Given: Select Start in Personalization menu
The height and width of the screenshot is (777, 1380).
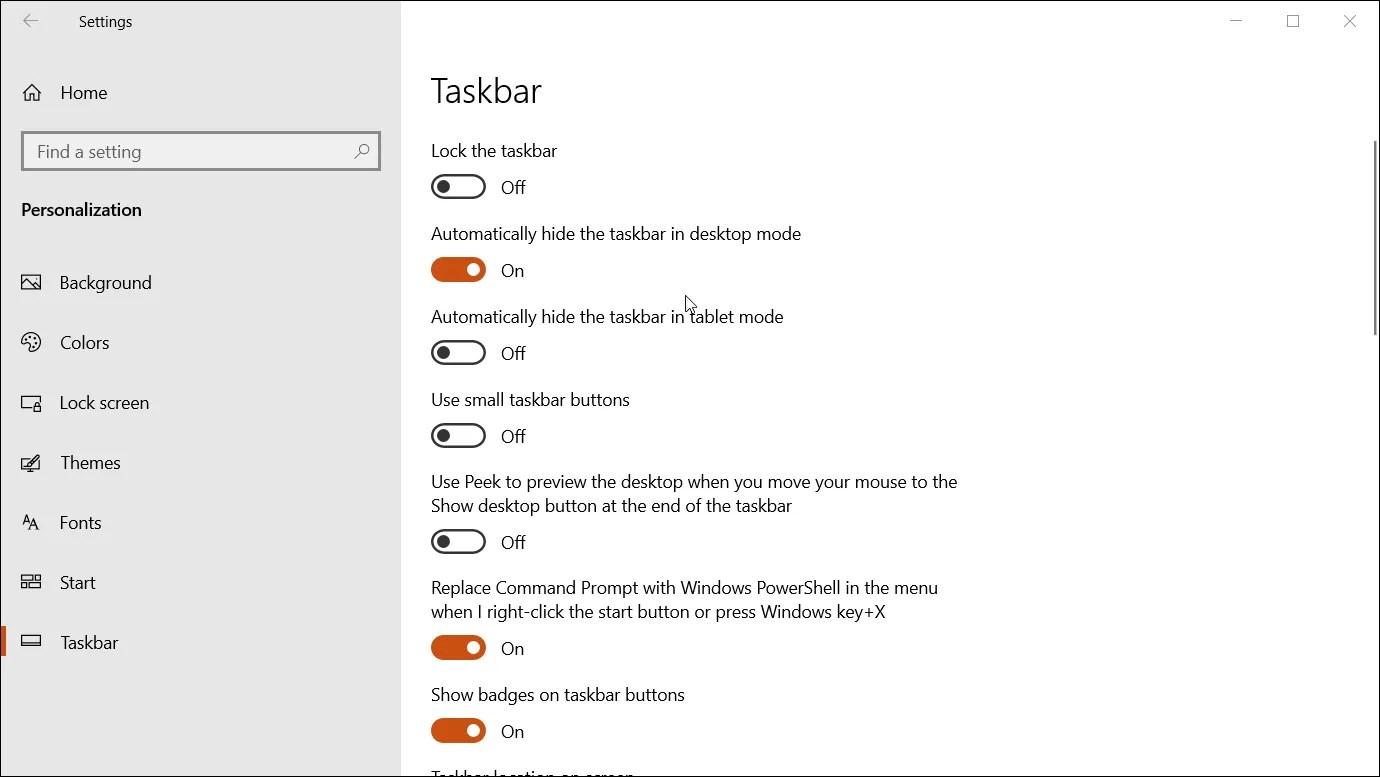Looking at the screenshot, I should (200, 582).
